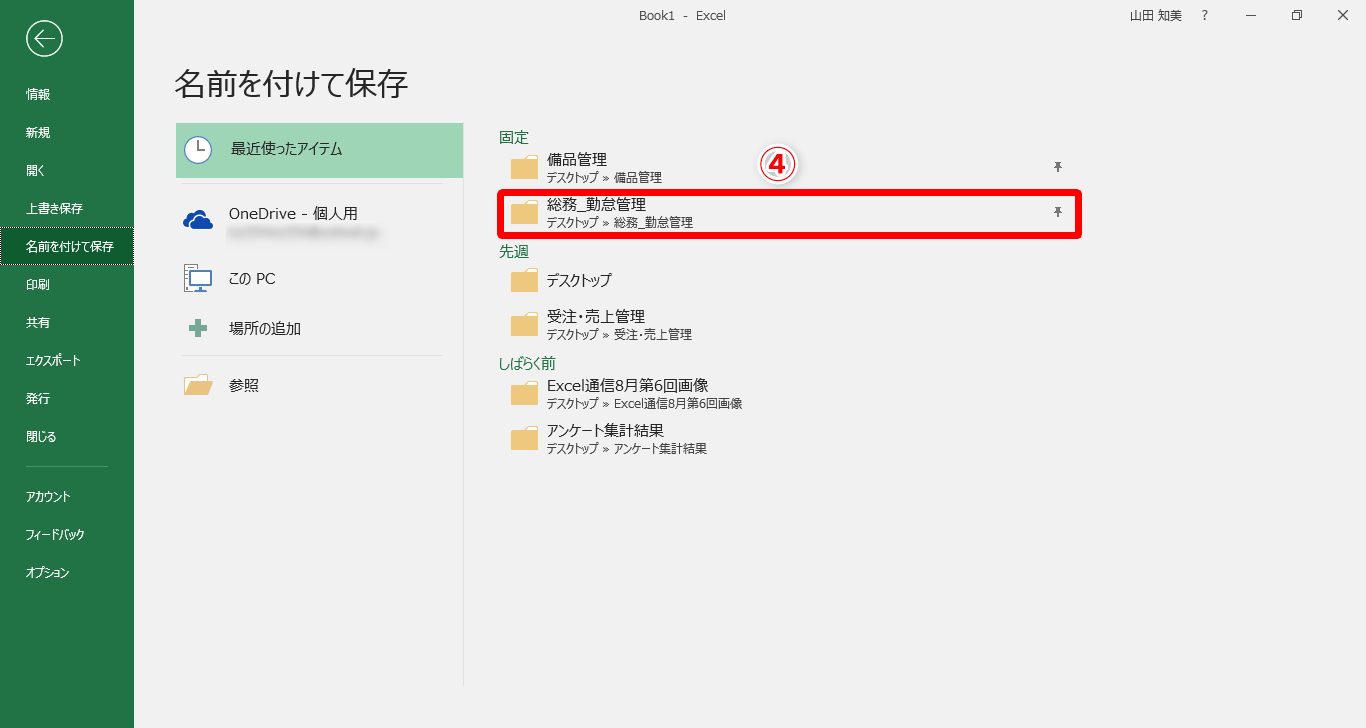Viewport: 1366px width, 728px height.
Task: Open the 情報 menu item
Action: click(x=38, y=94)
